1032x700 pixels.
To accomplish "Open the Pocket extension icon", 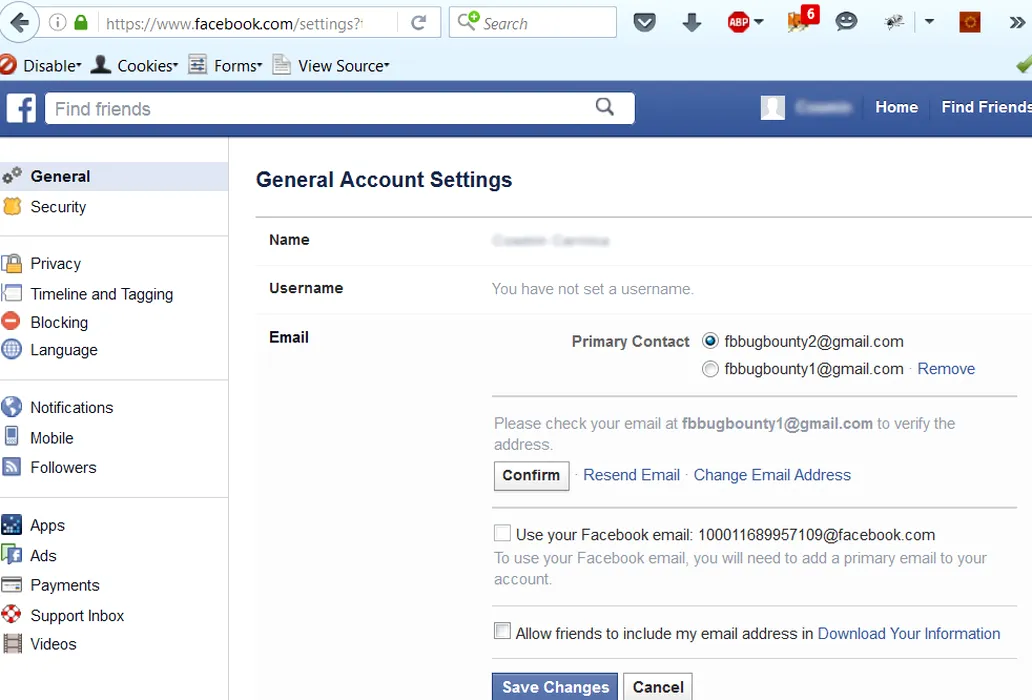I will click(x=645, y=22).
